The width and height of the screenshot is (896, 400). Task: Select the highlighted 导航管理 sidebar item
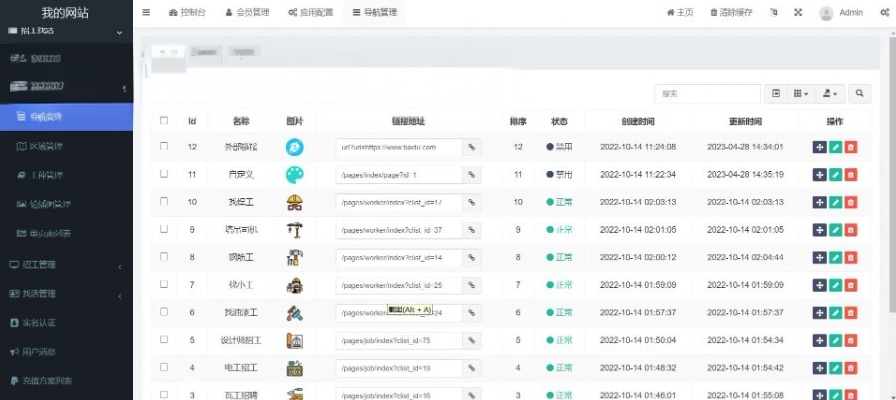point(66,117)
